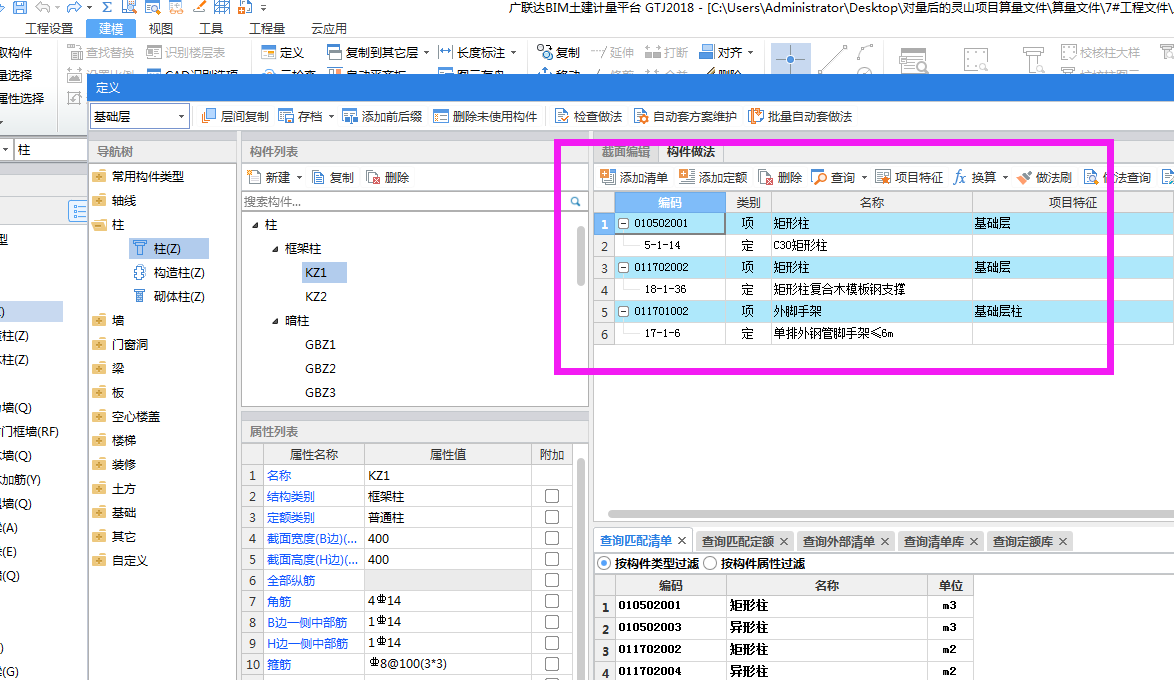Check 附加 box for 全部纵筋
1174x680 pixels.
tap(552, 580)
